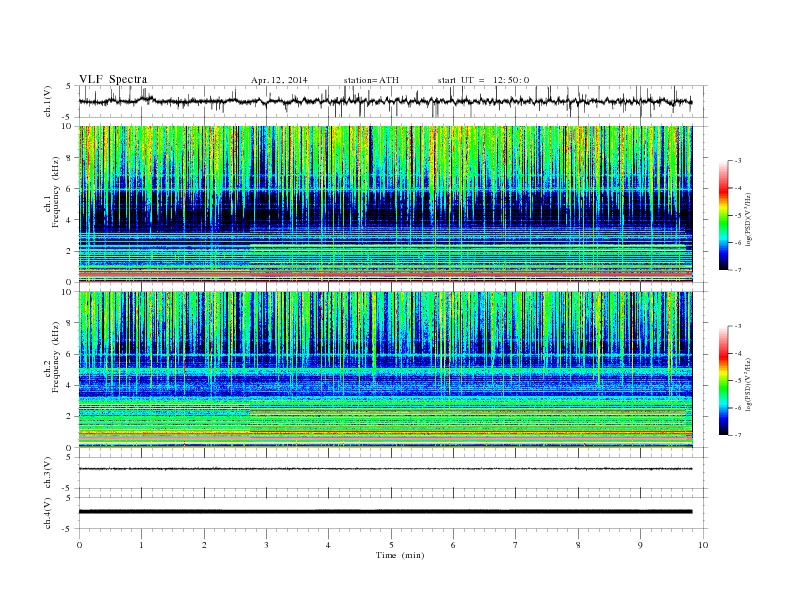
Task: Click the ch.2 spectrogram color bar
Action: point(723,380)
